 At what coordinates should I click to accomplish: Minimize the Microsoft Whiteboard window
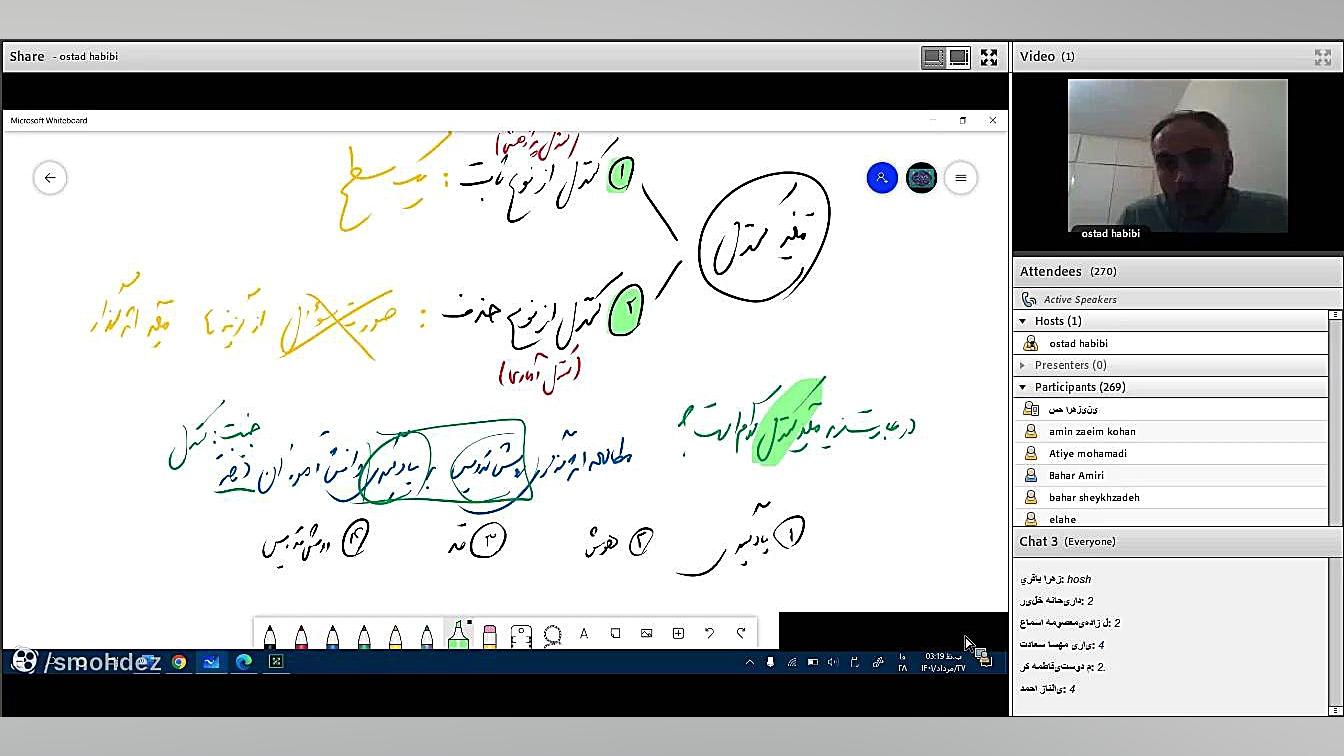tap(932, 120)
